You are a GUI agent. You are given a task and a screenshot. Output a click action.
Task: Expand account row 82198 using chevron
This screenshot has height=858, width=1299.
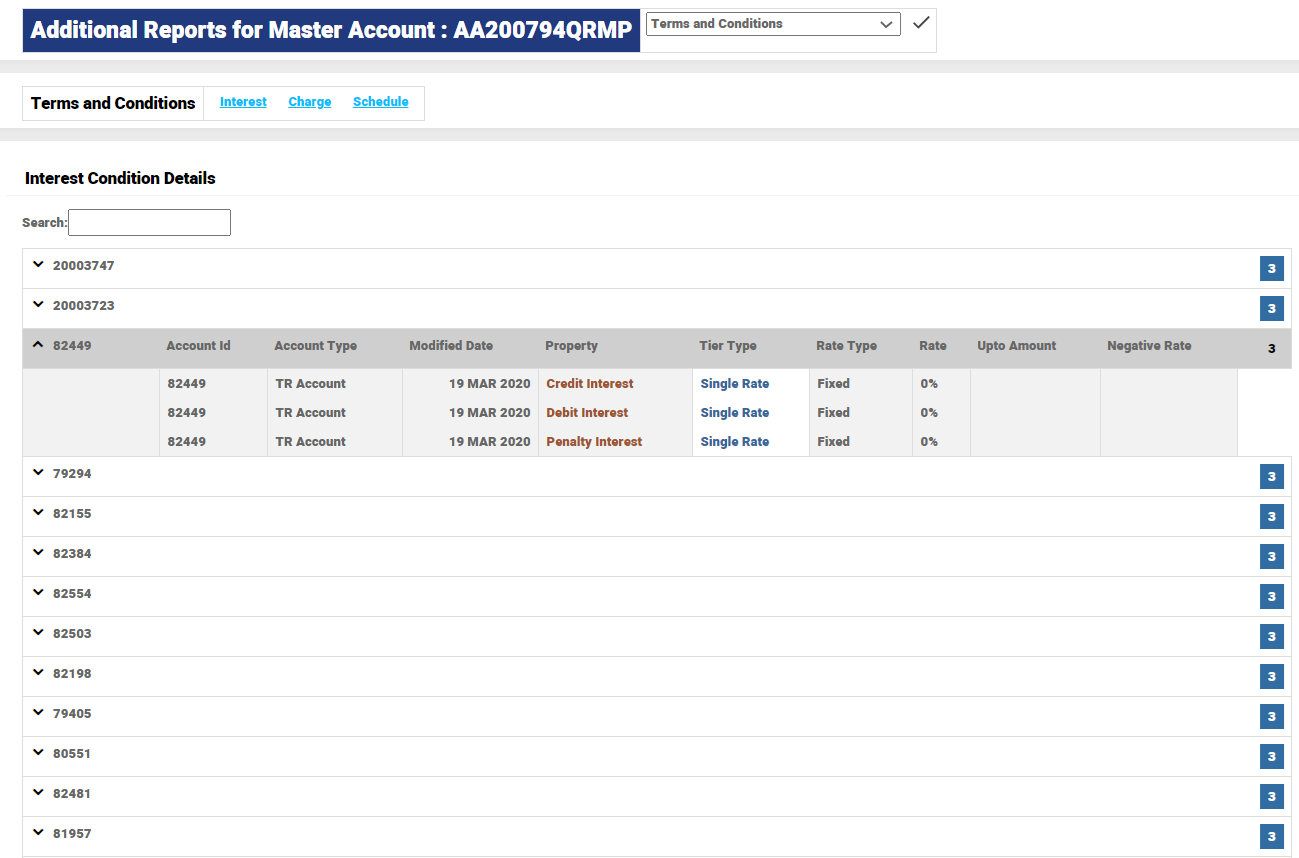[x=39, y=674]
